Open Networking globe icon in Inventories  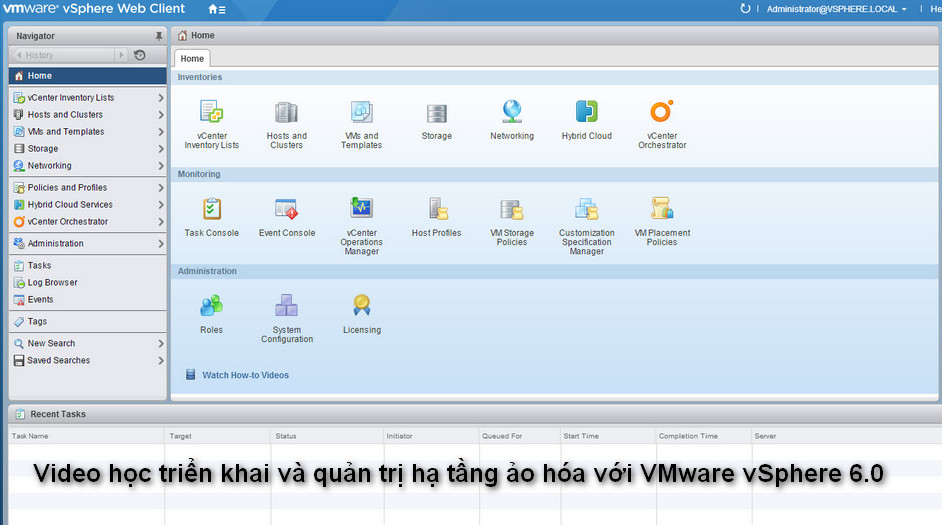pyautogui.click(x=512, y=112)
